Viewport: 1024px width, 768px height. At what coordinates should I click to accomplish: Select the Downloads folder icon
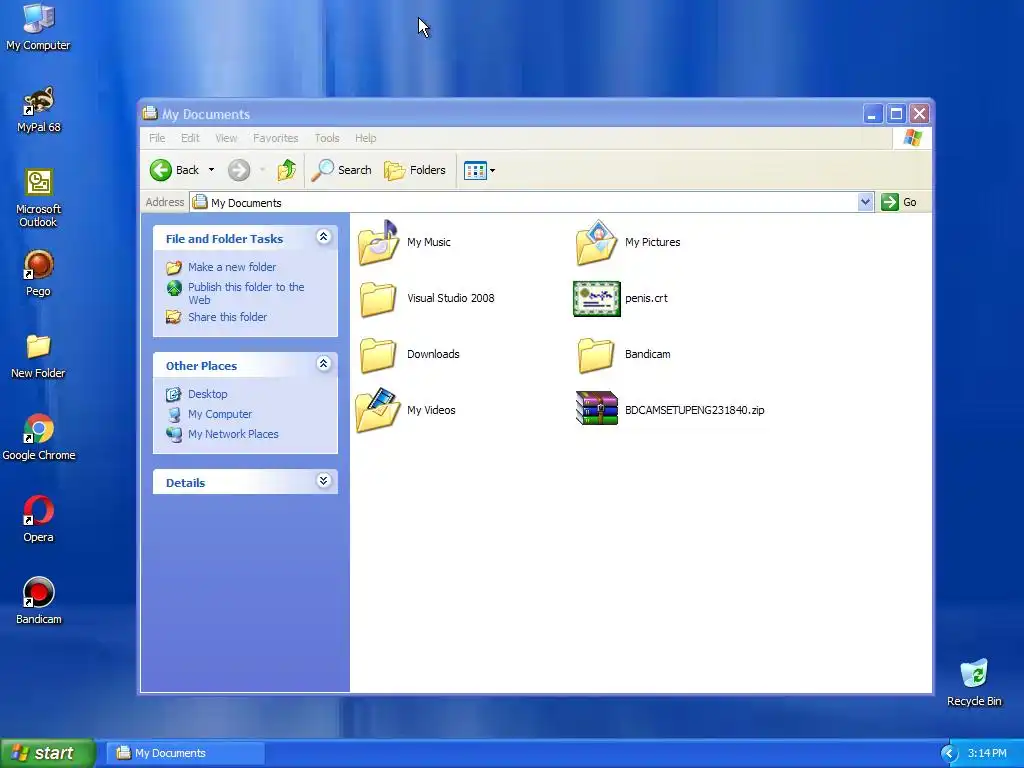tap(378, 355)
